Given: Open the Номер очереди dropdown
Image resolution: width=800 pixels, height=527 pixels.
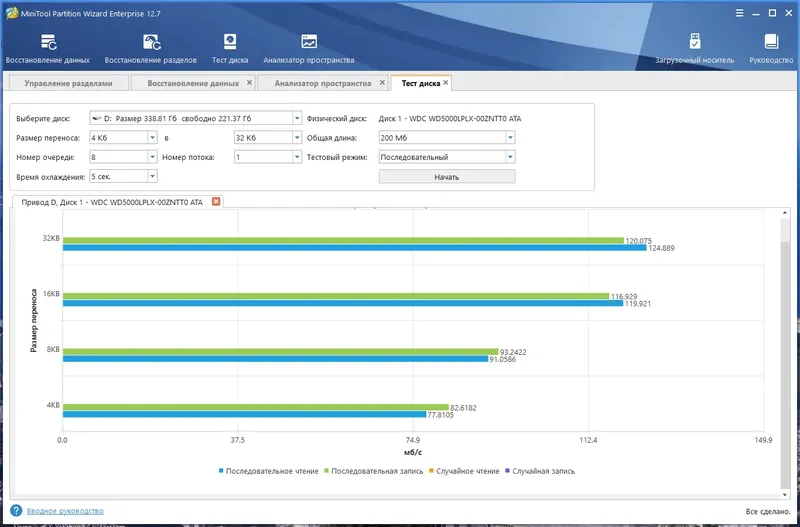Looking at the screenshot, I should 152,157.
